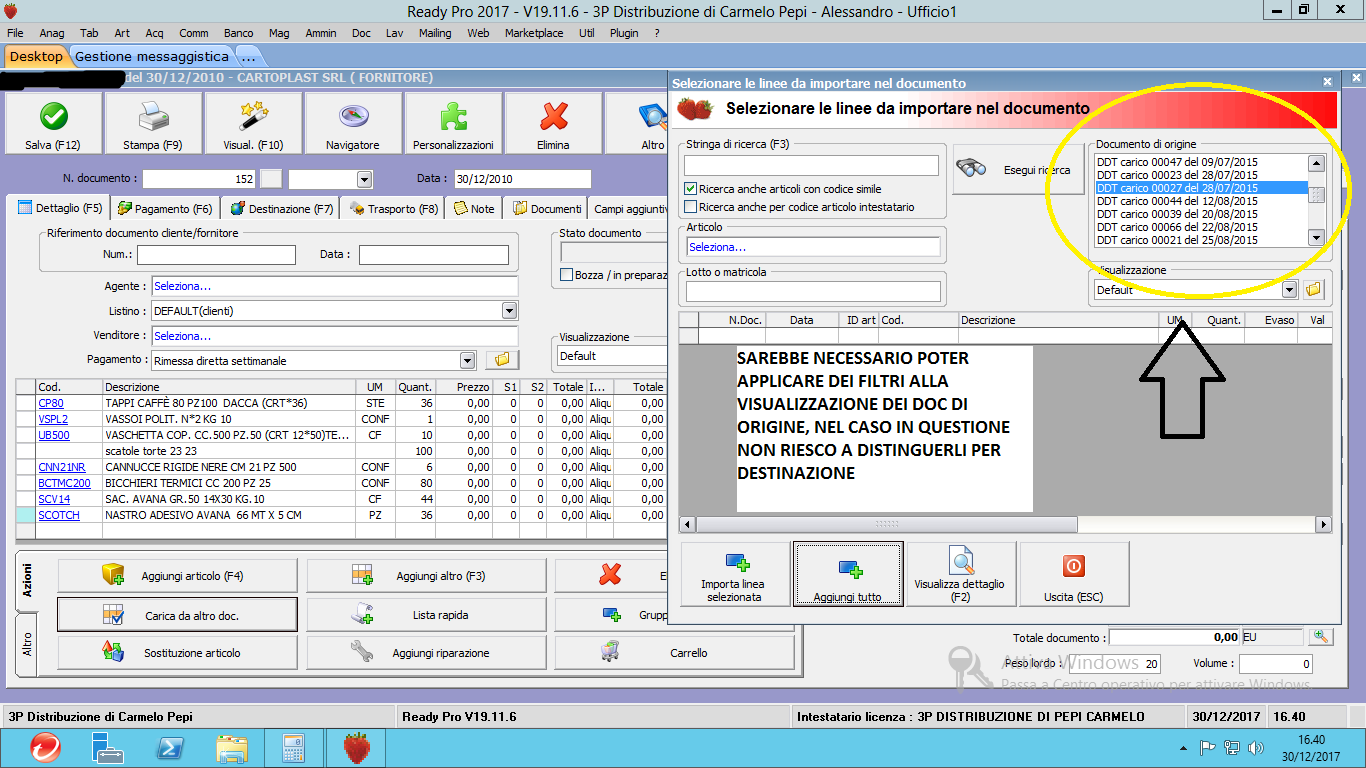Open Lista rapida button

click(426, 615)
